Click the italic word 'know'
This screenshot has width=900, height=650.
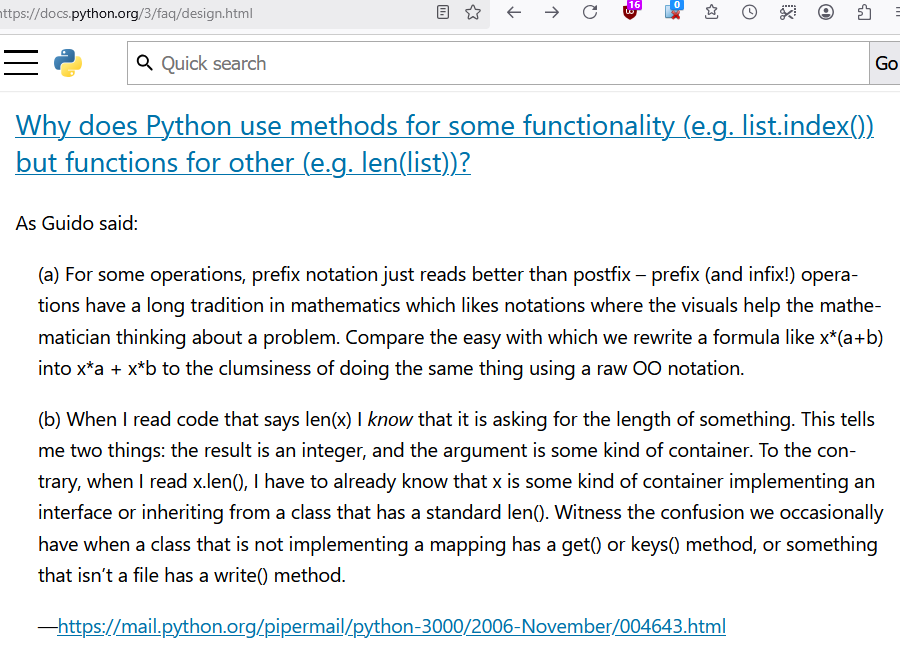(x=390, y=420)
